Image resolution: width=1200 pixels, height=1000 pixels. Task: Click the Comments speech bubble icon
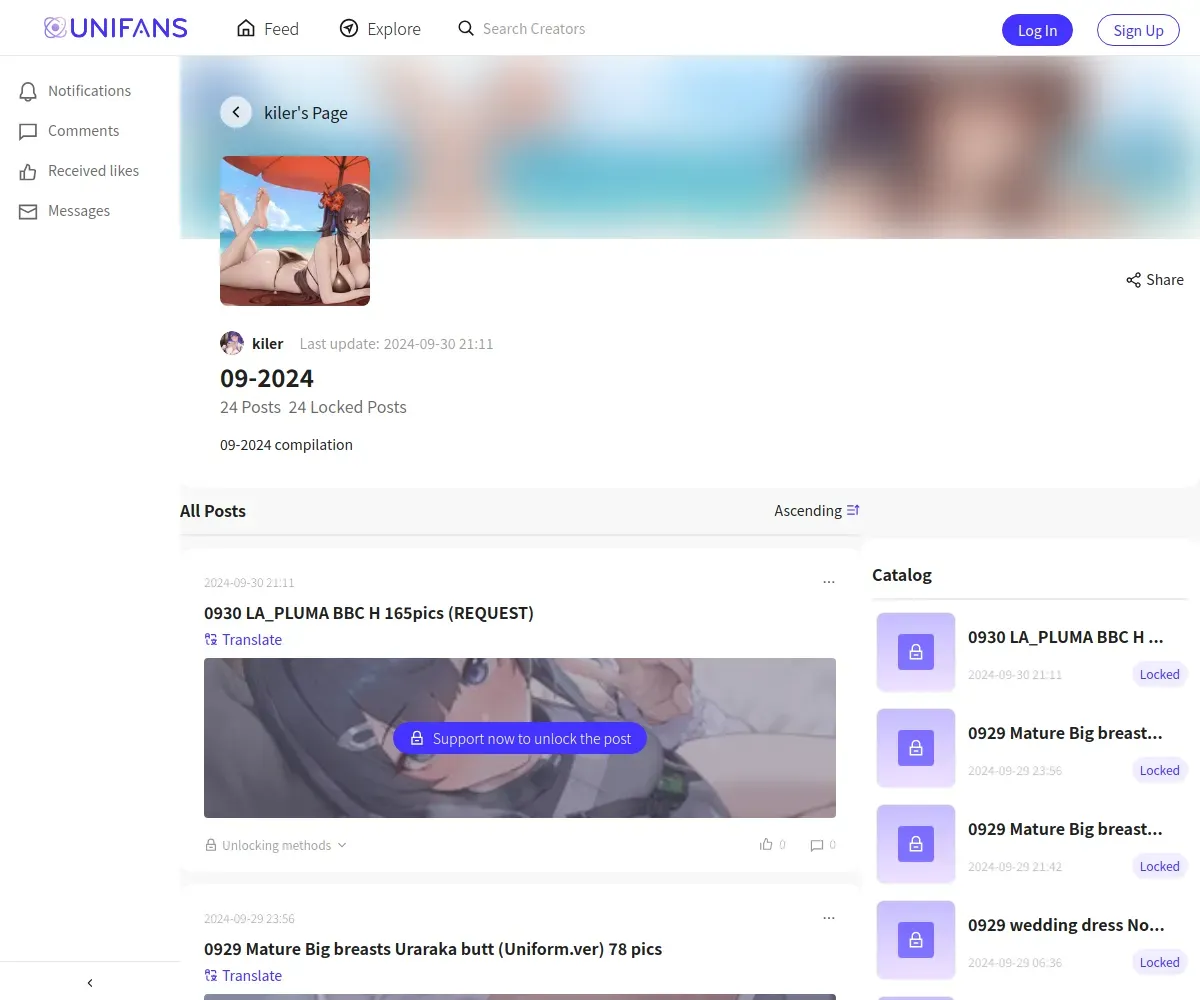pyautogui.click(x=28, y=132)
